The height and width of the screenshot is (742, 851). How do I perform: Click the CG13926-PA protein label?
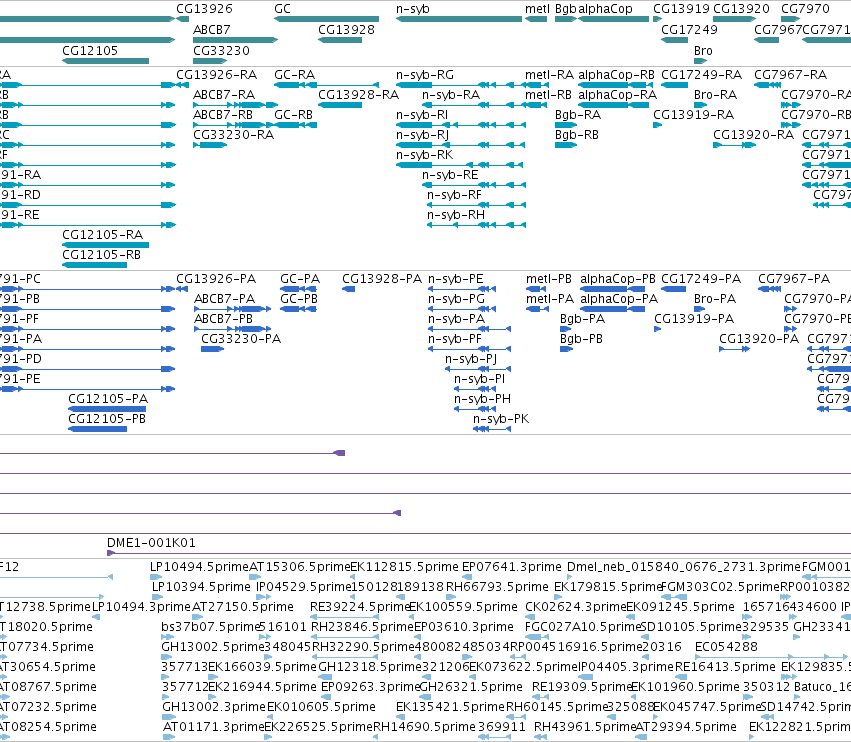pyautogui.click(x=216, y=278)
